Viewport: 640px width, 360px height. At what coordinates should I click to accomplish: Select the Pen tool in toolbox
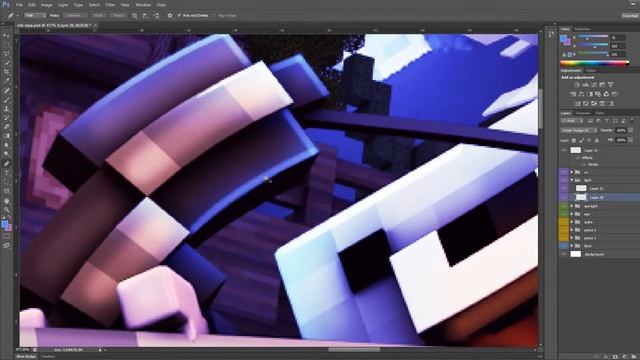tap(7, 164)
